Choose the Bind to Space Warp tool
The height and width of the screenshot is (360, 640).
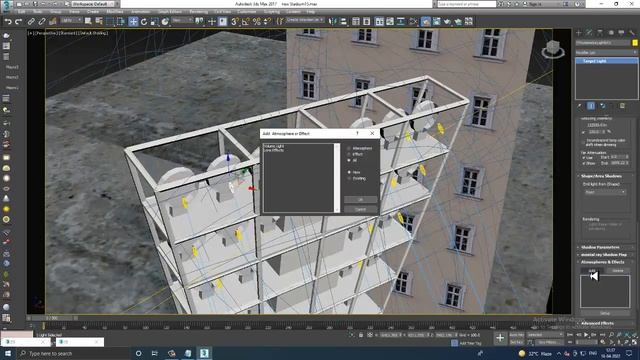point(52,21)
